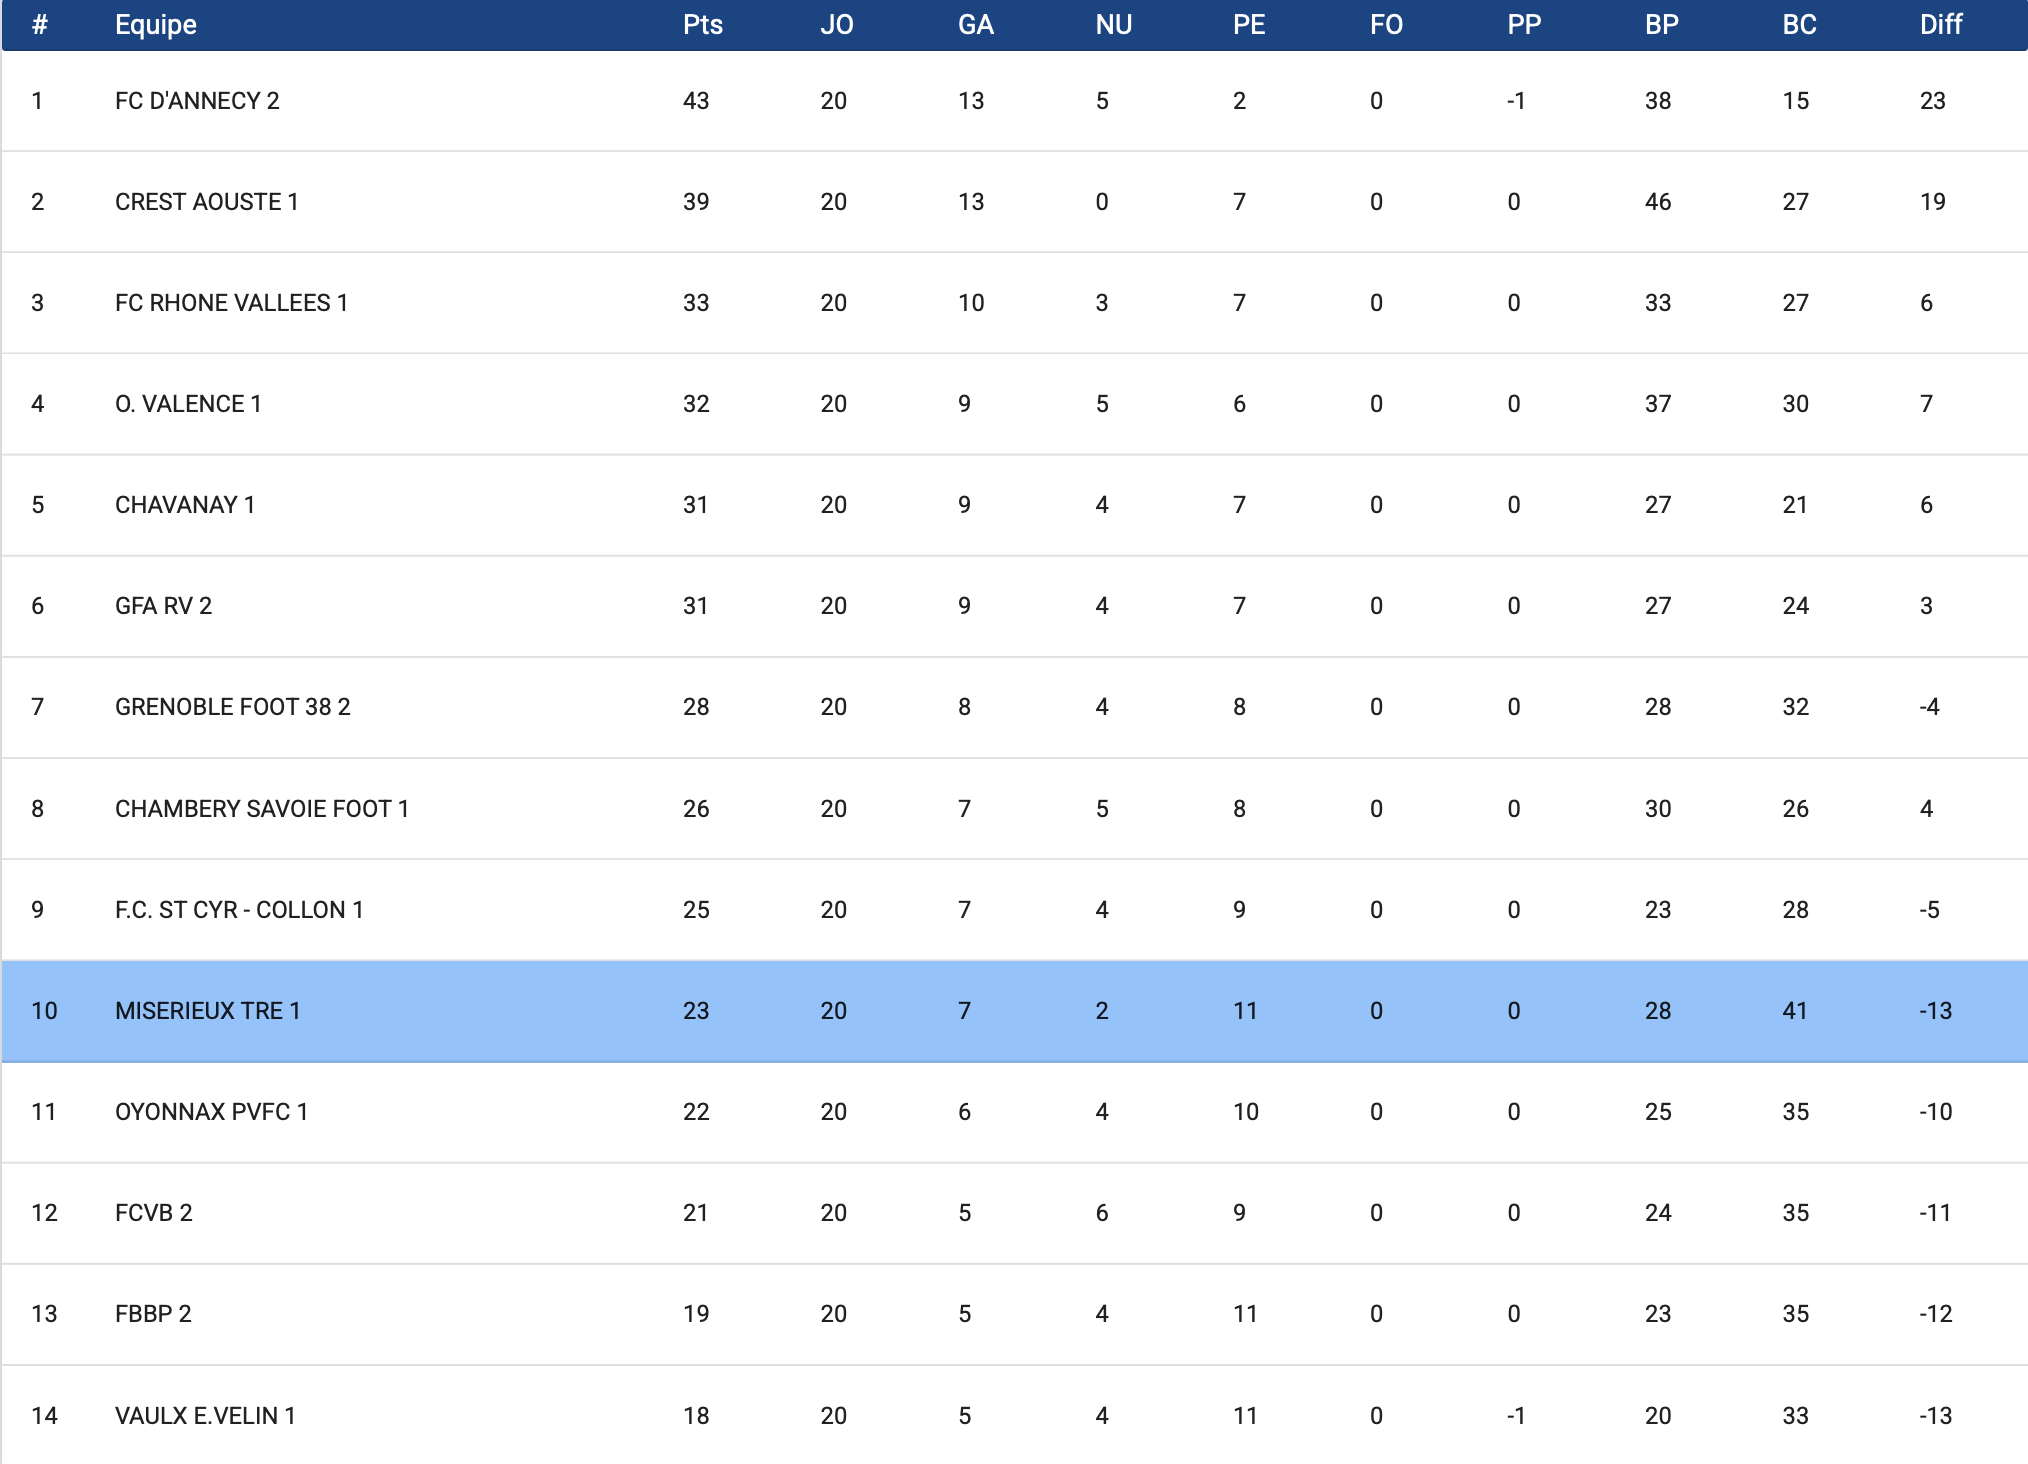Open the OYONNAX PVFC 1 team
Image resolution: width=2028 pixels, height=1464 pixels.
coord(211,1112)
